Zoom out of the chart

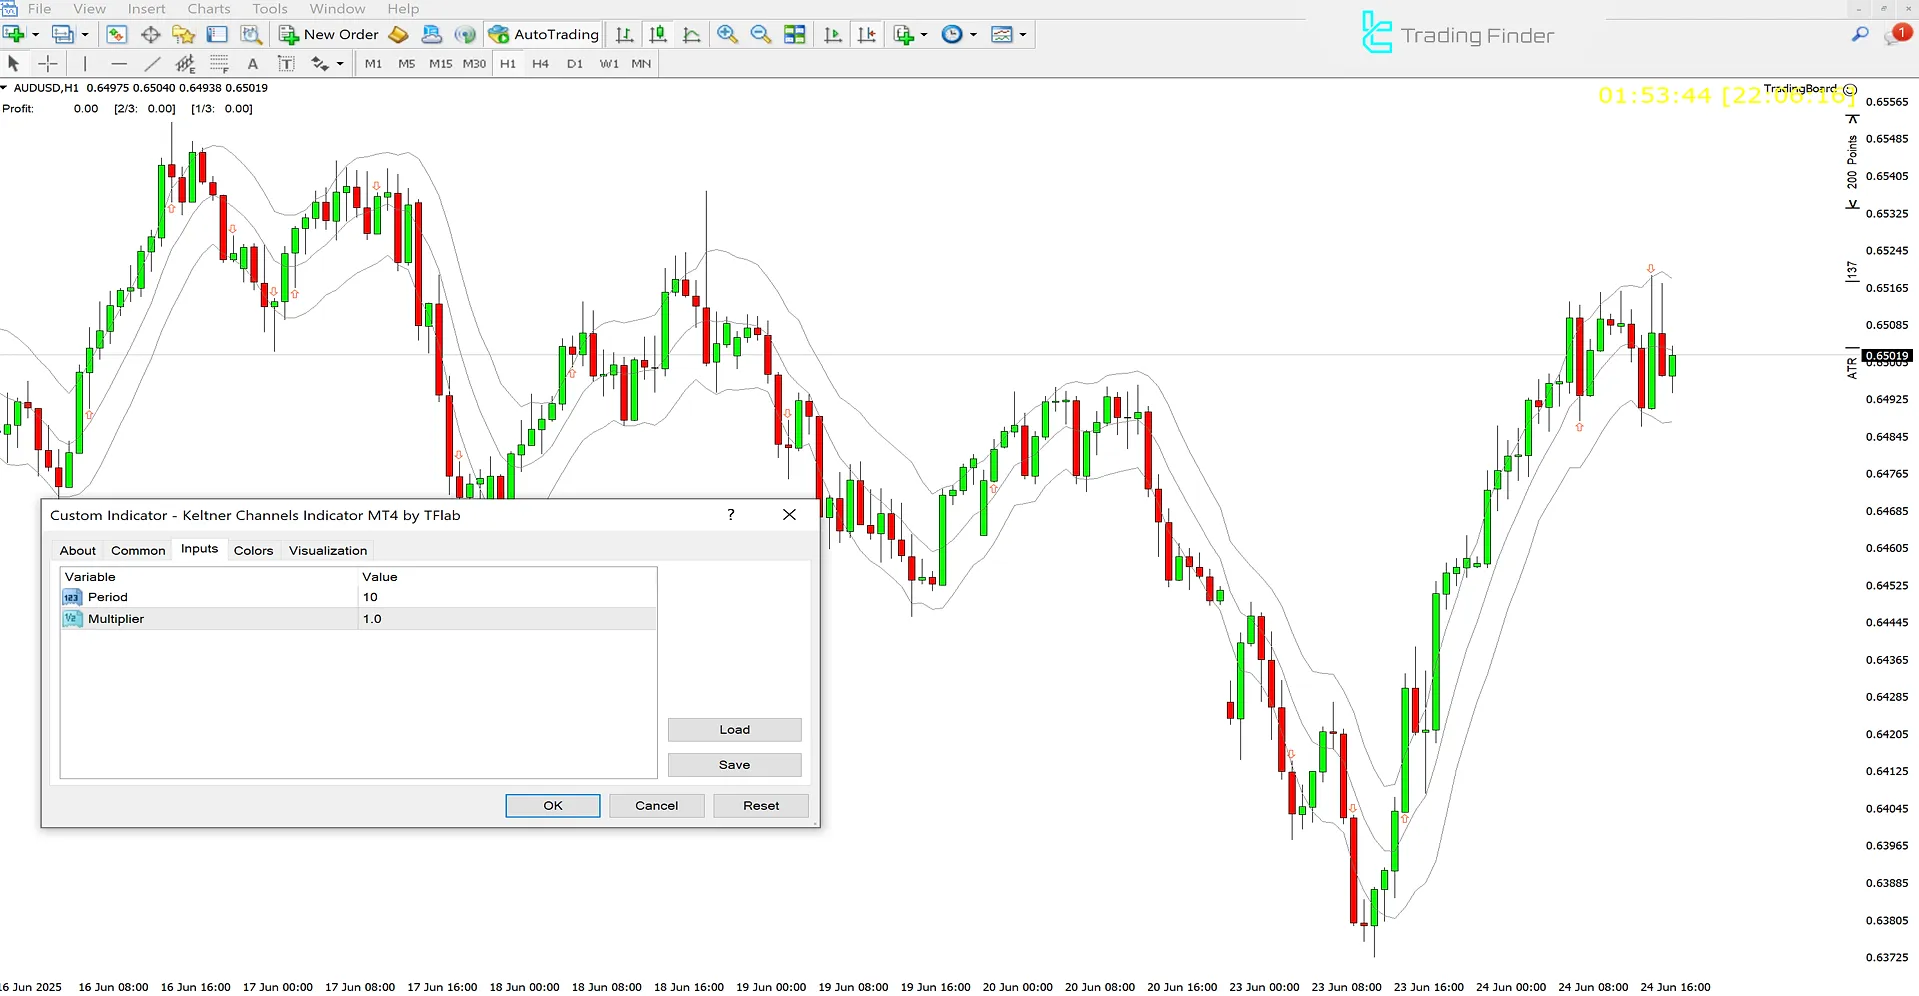point(760,34)
